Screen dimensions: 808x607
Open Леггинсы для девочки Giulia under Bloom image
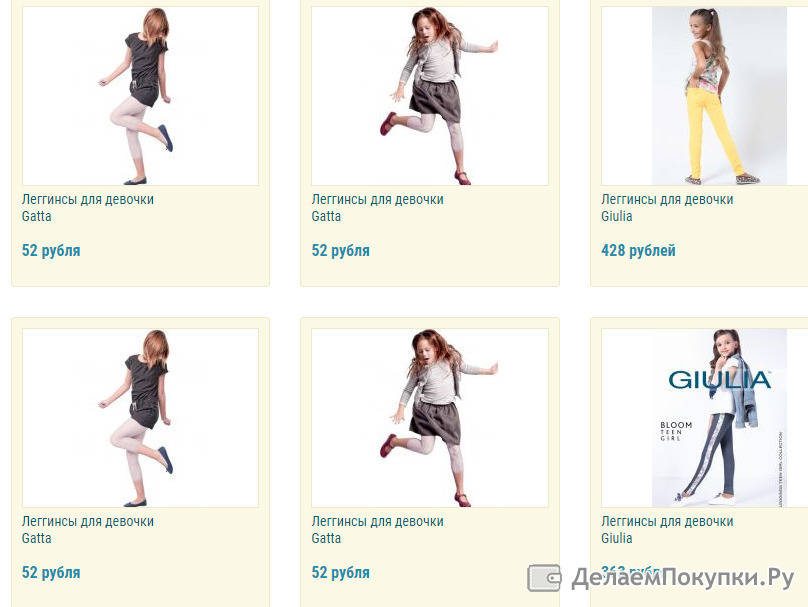click(667, 530)
